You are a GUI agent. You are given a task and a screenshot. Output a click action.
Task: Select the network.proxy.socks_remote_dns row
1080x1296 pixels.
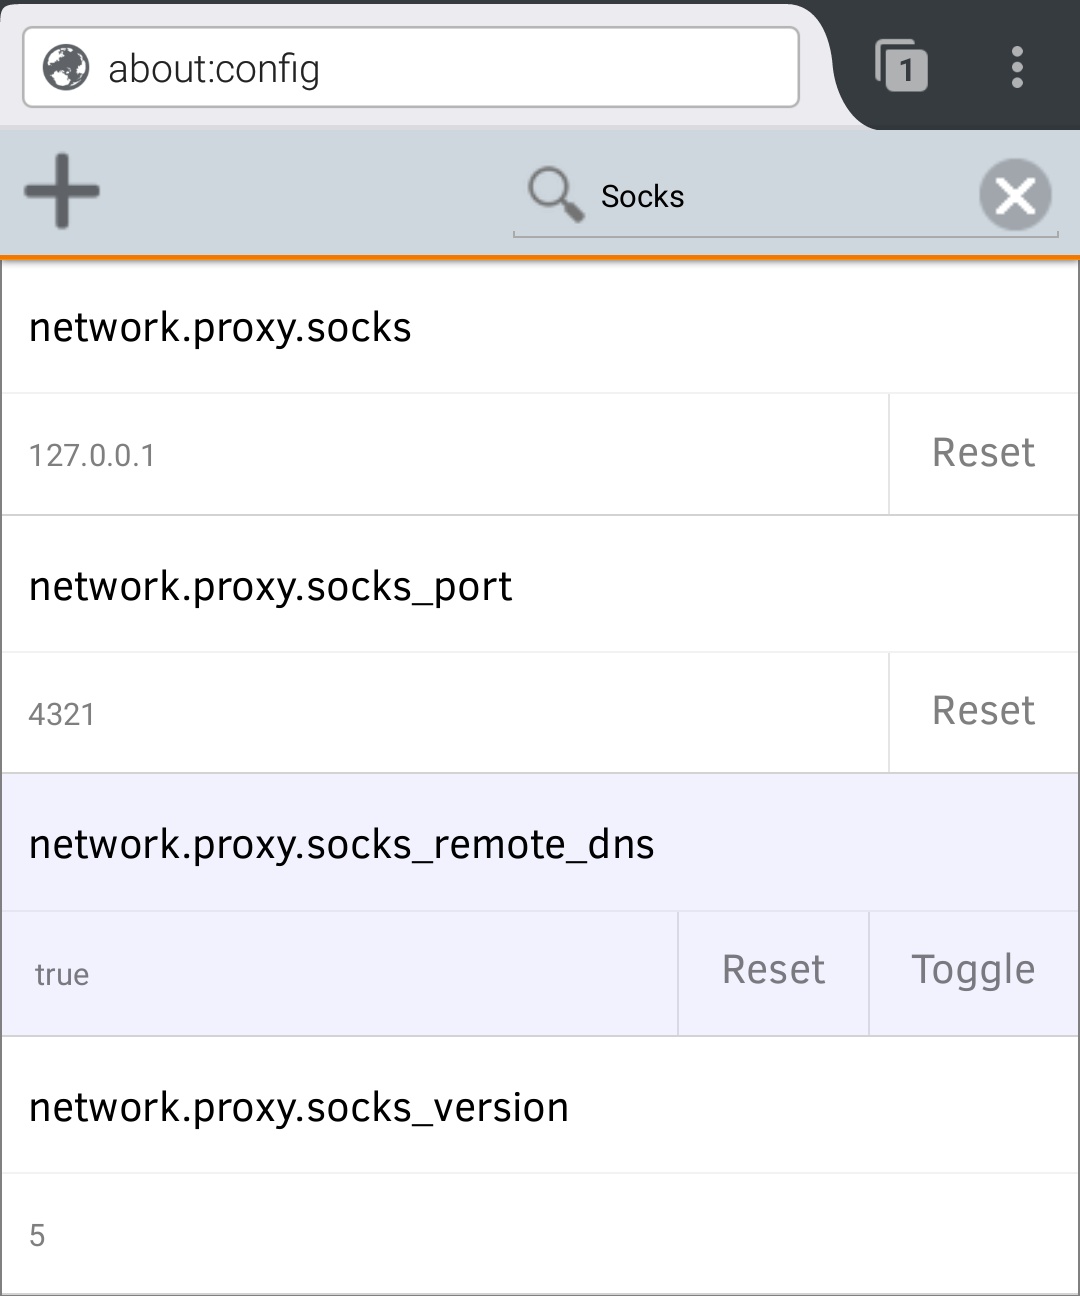click(540, 844)
